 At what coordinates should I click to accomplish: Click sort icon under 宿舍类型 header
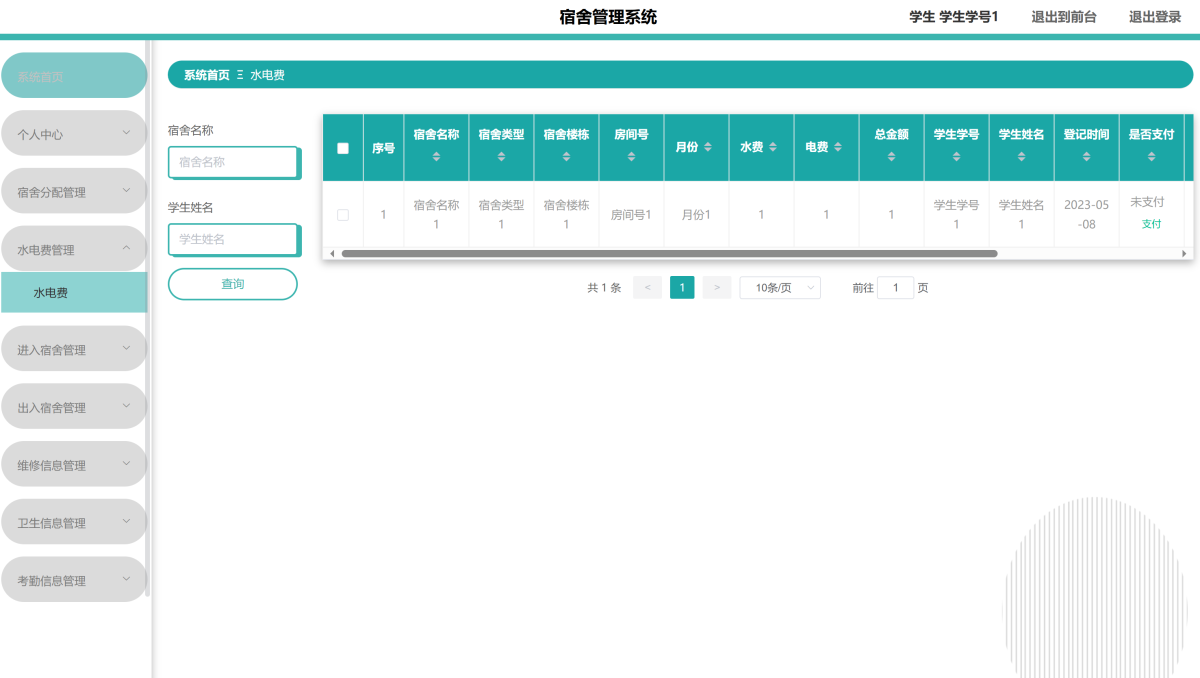501,157
